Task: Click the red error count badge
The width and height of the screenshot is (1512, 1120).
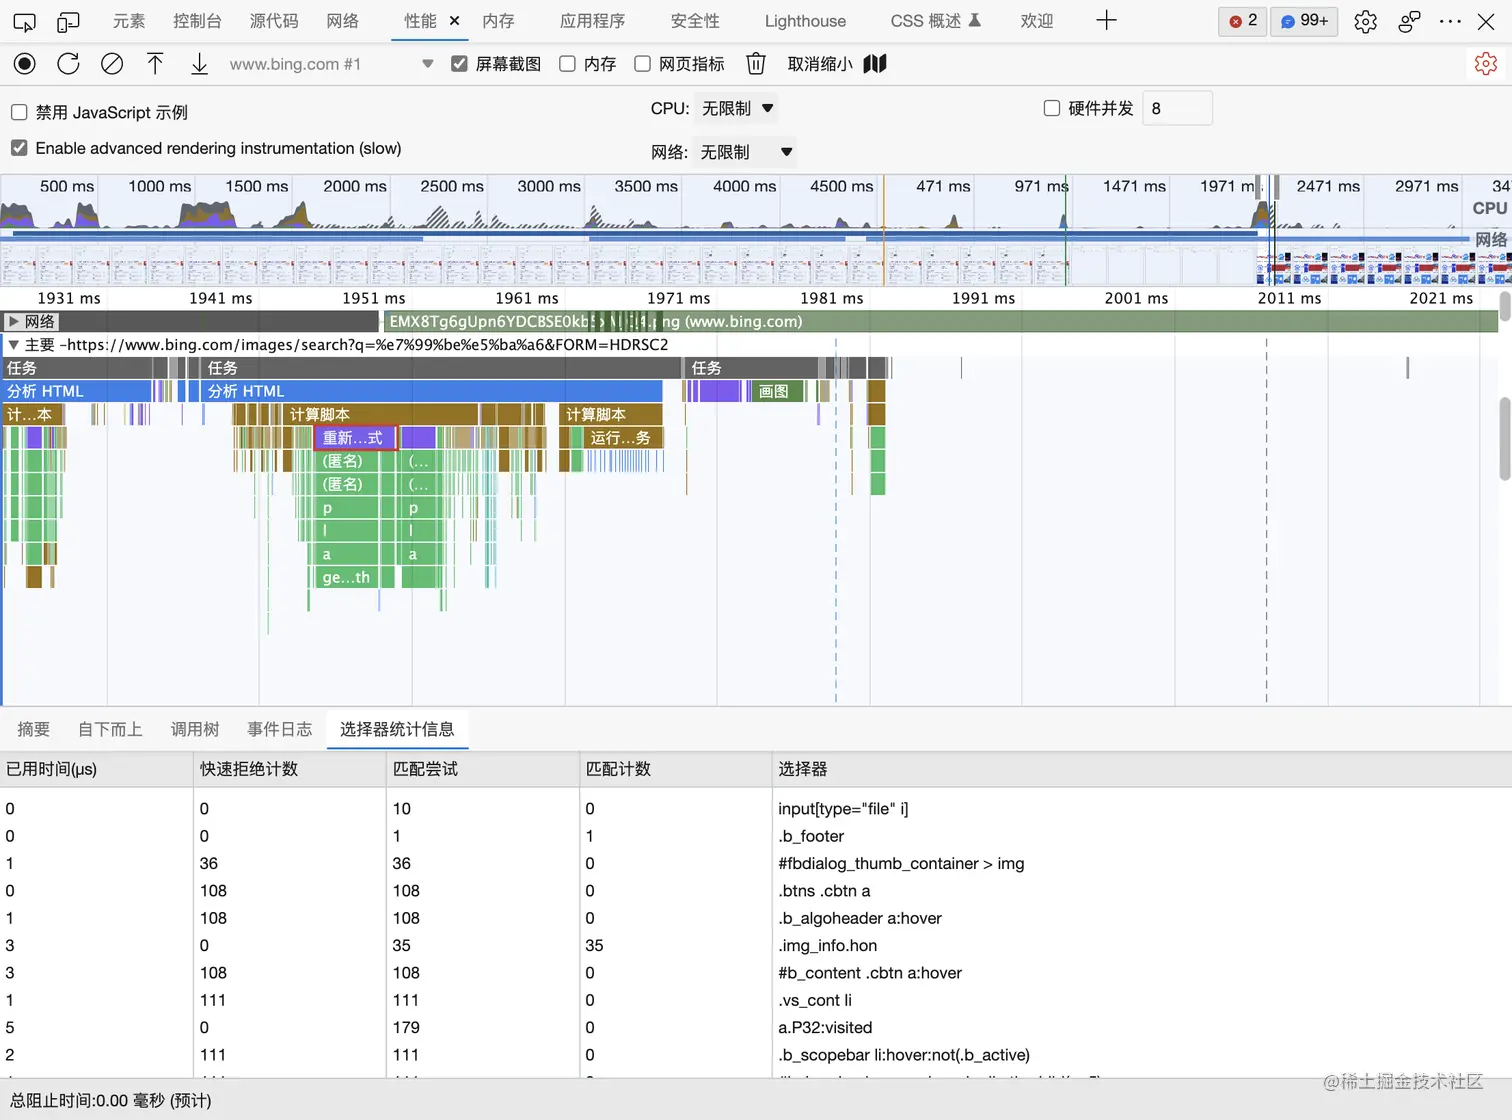Action: pyautogui.click(x=1243, y=21)
